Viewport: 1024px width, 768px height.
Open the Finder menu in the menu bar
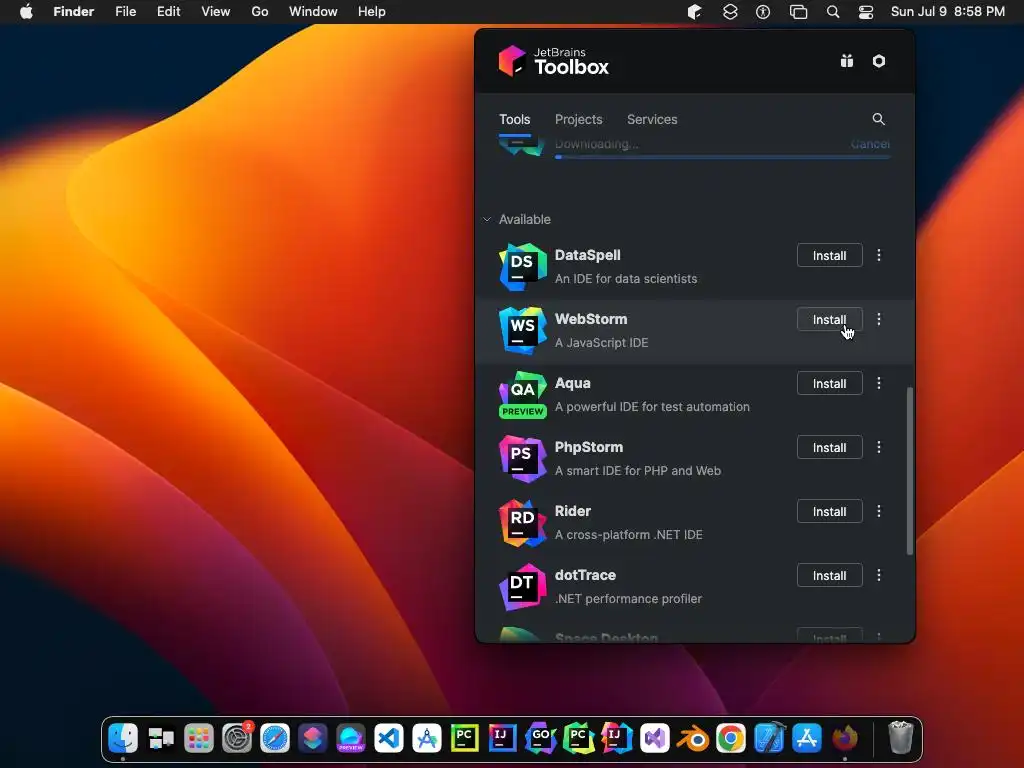[x=74, y=12]
